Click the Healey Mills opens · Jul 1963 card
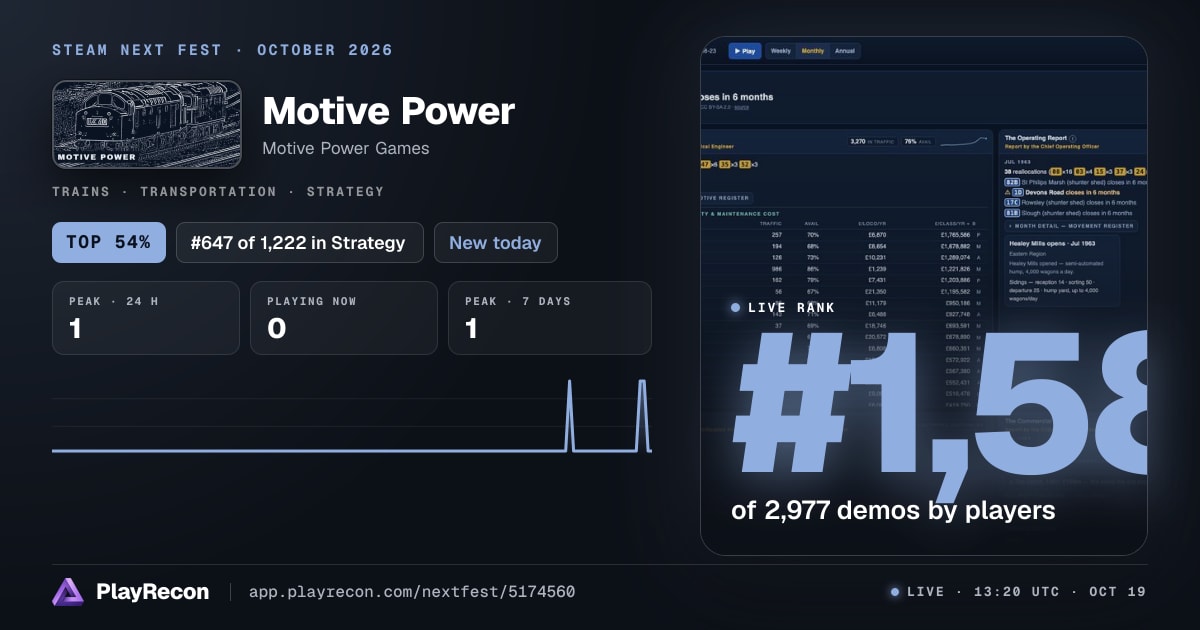The image size is (1200, 630). [1062, 271]
